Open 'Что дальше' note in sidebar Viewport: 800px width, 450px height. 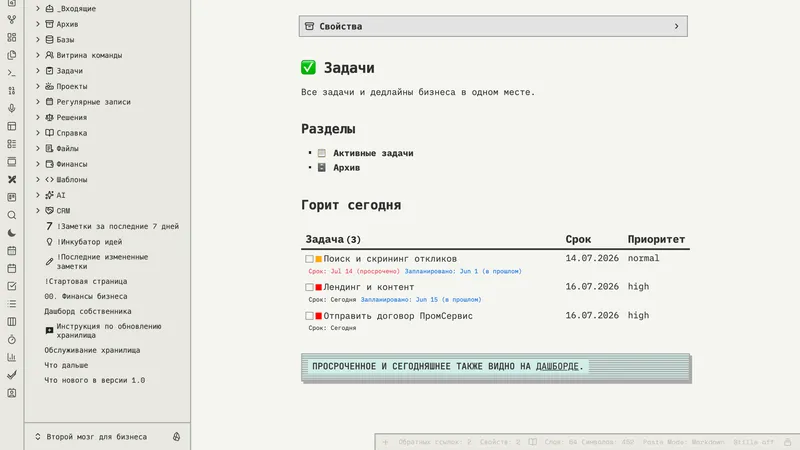pos(66,365)
